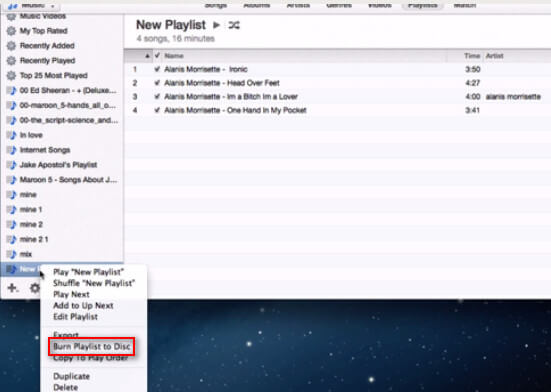Play the New Playlist using play arrow
Image resolution: width=551 pixels, height=392 pixels.
[216, 25]
